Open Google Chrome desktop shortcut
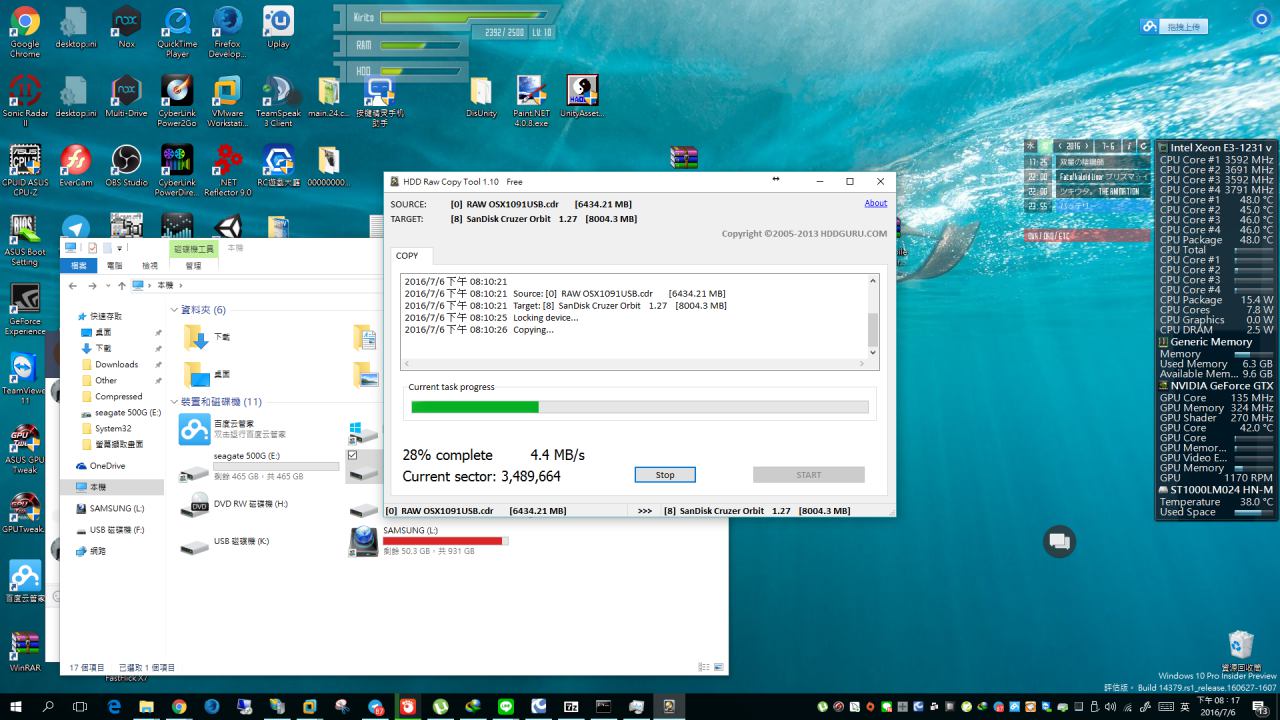1280x720 pixels. coord(24,22)
